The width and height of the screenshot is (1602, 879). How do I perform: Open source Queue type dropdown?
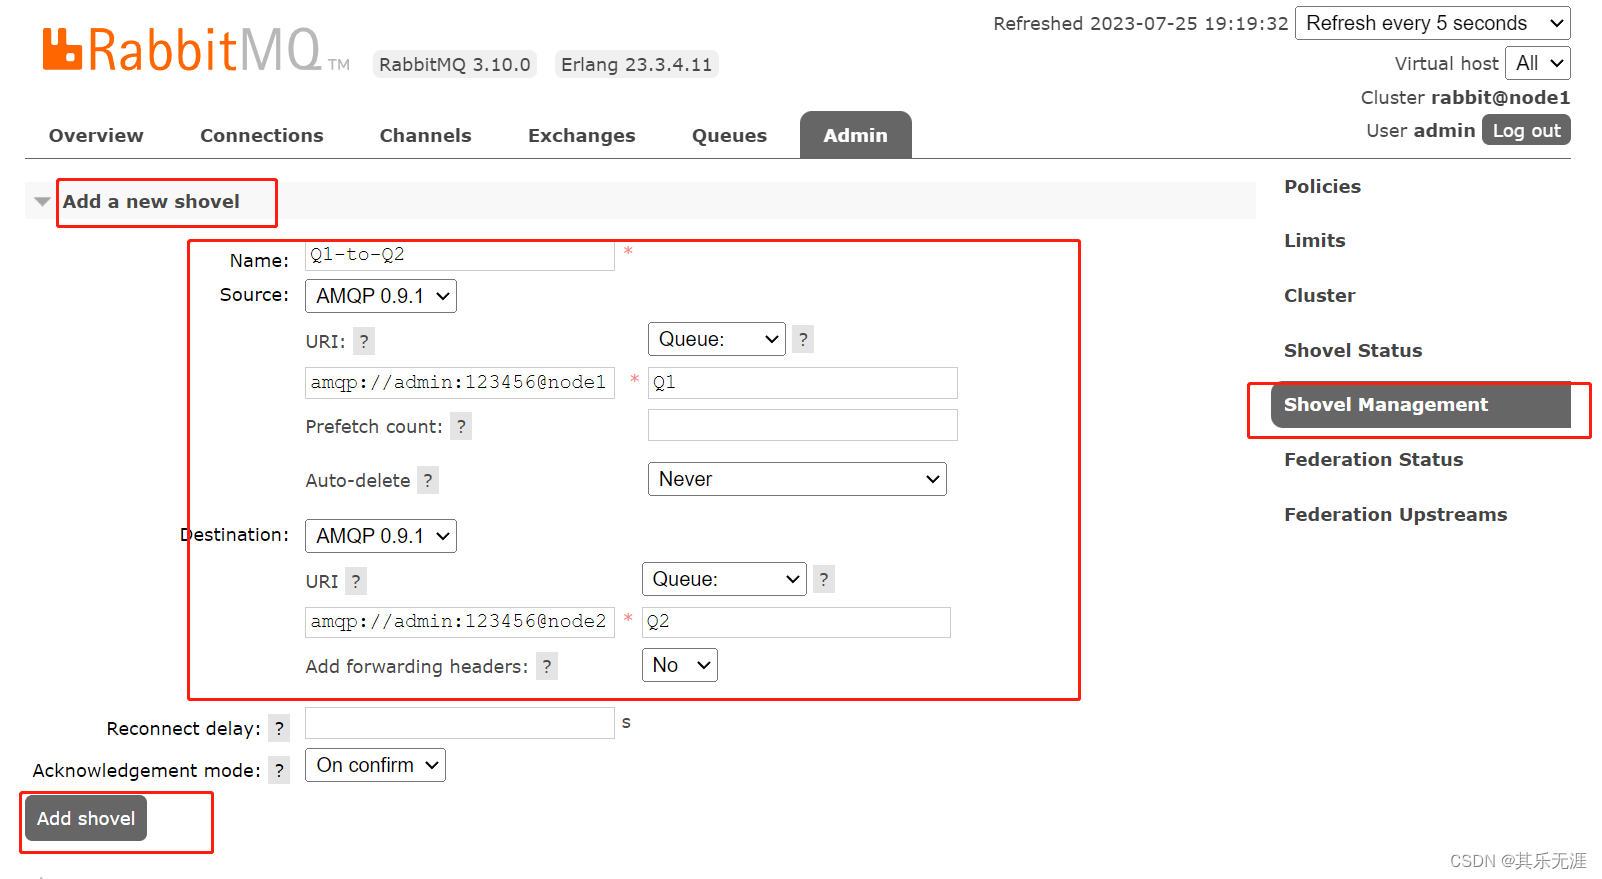717,339
